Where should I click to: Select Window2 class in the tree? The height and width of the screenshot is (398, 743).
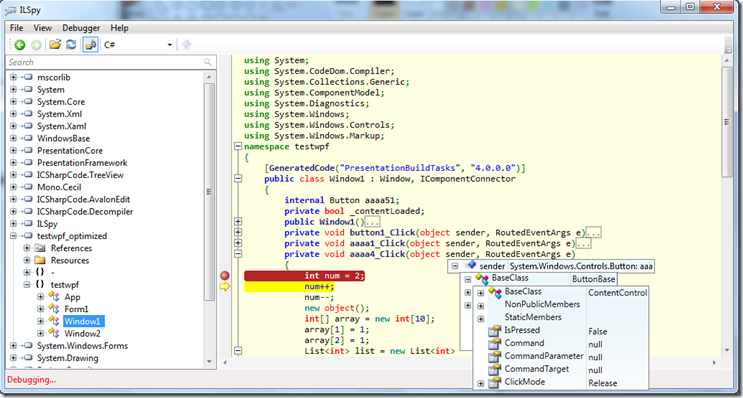tap(82, 333)
